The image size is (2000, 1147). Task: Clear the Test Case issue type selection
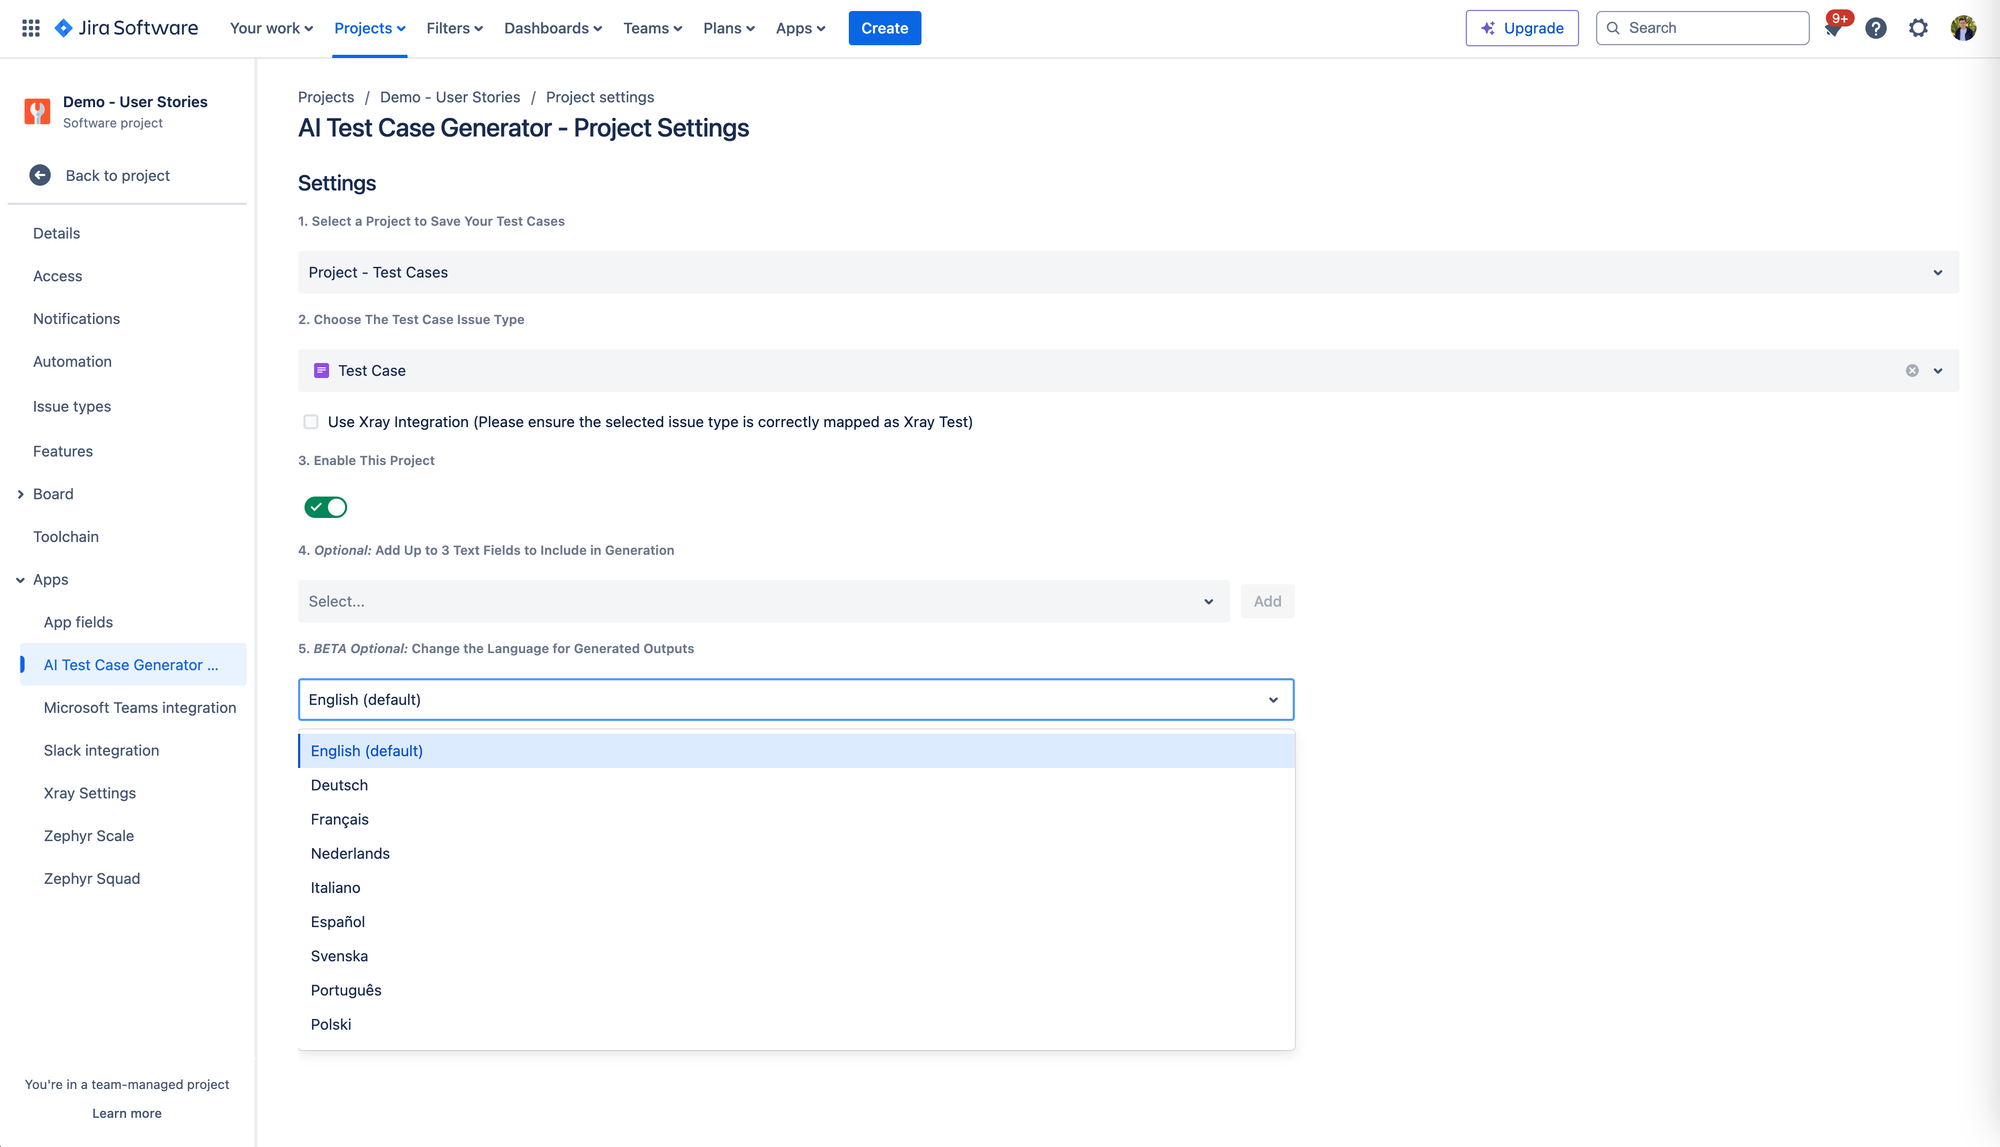[1912, 370]
